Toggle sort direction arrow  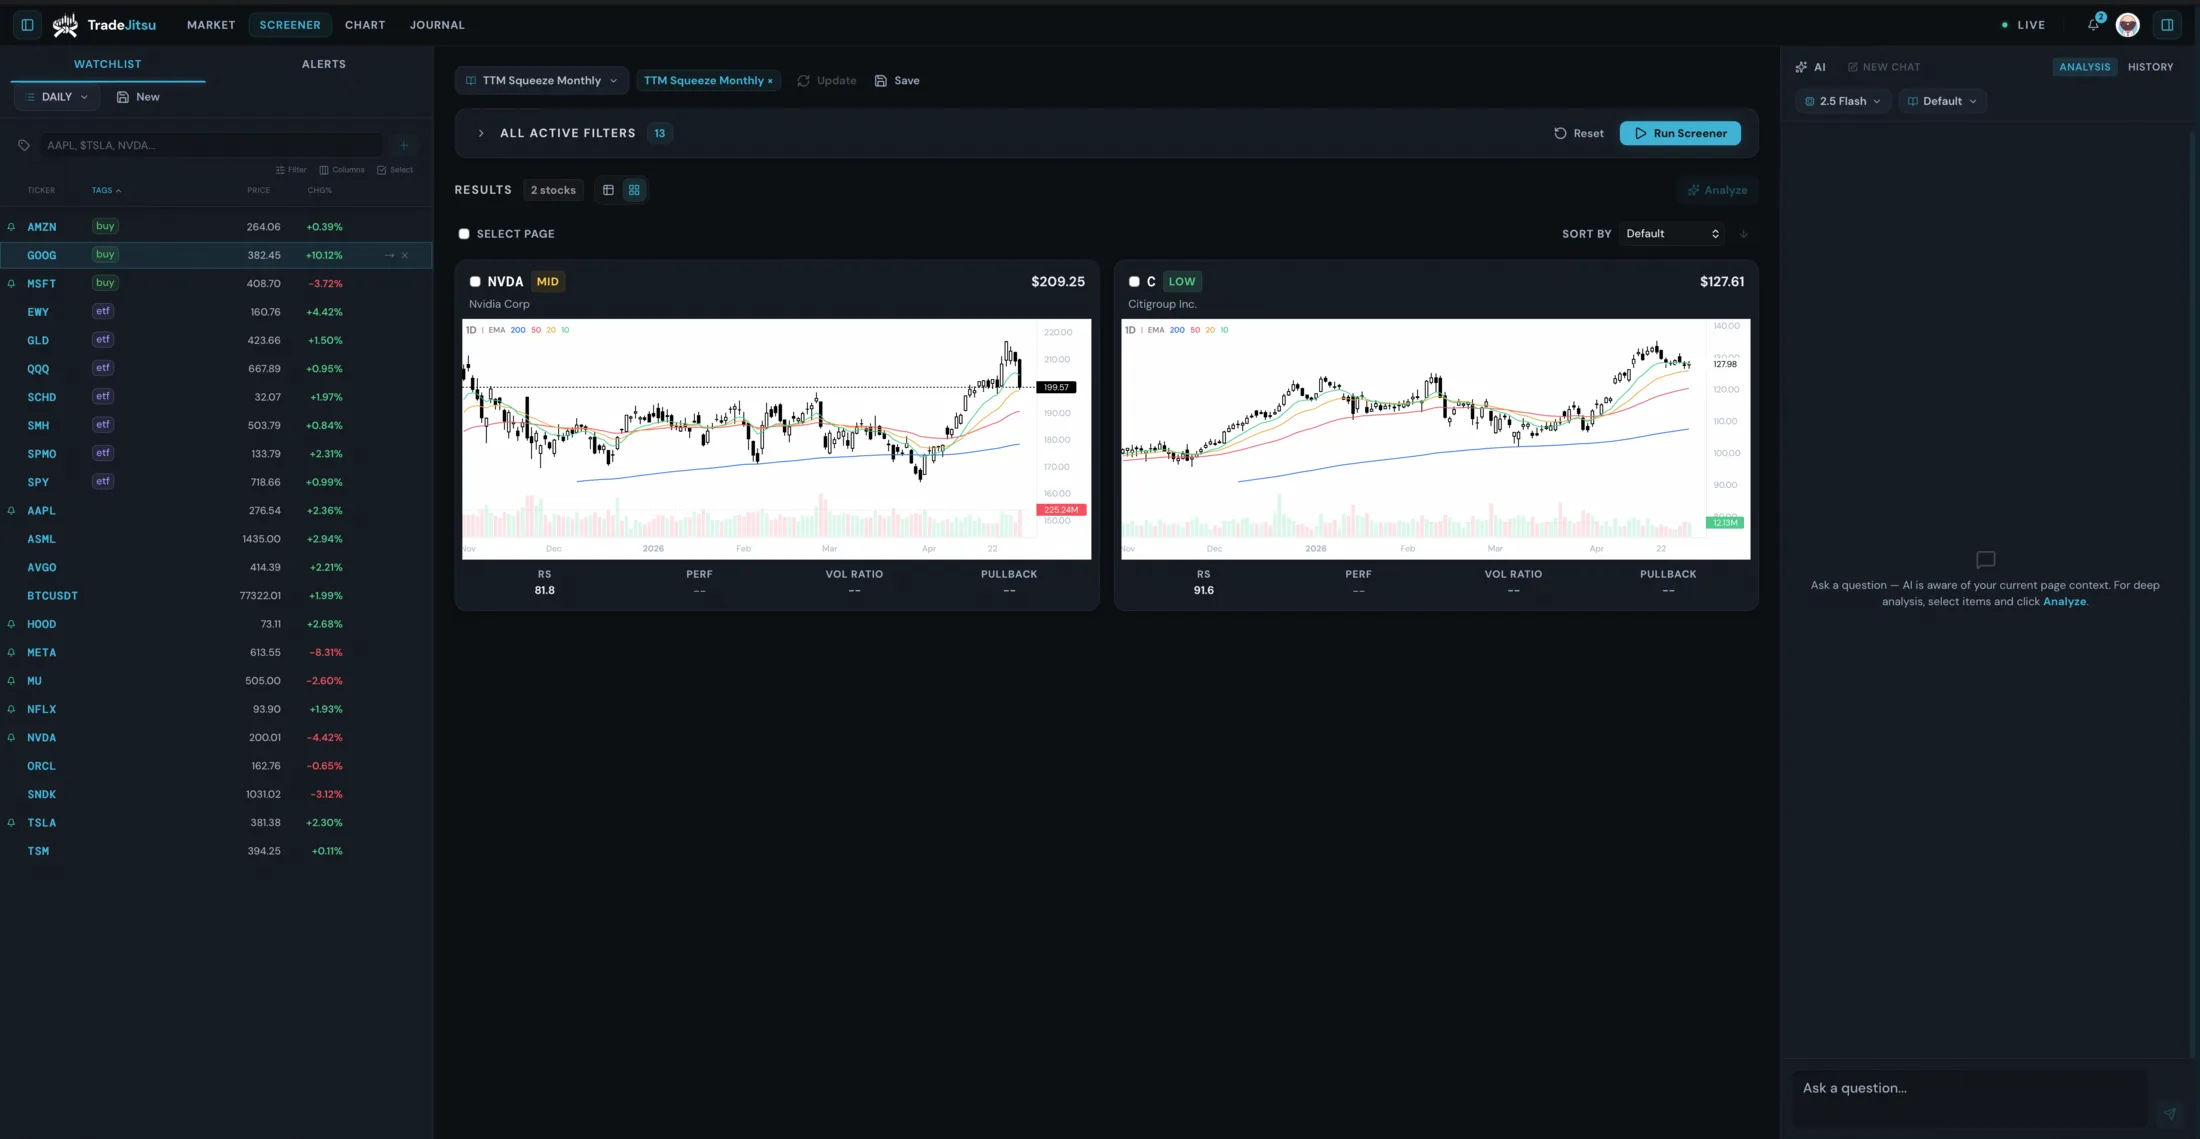[1744, 234]
